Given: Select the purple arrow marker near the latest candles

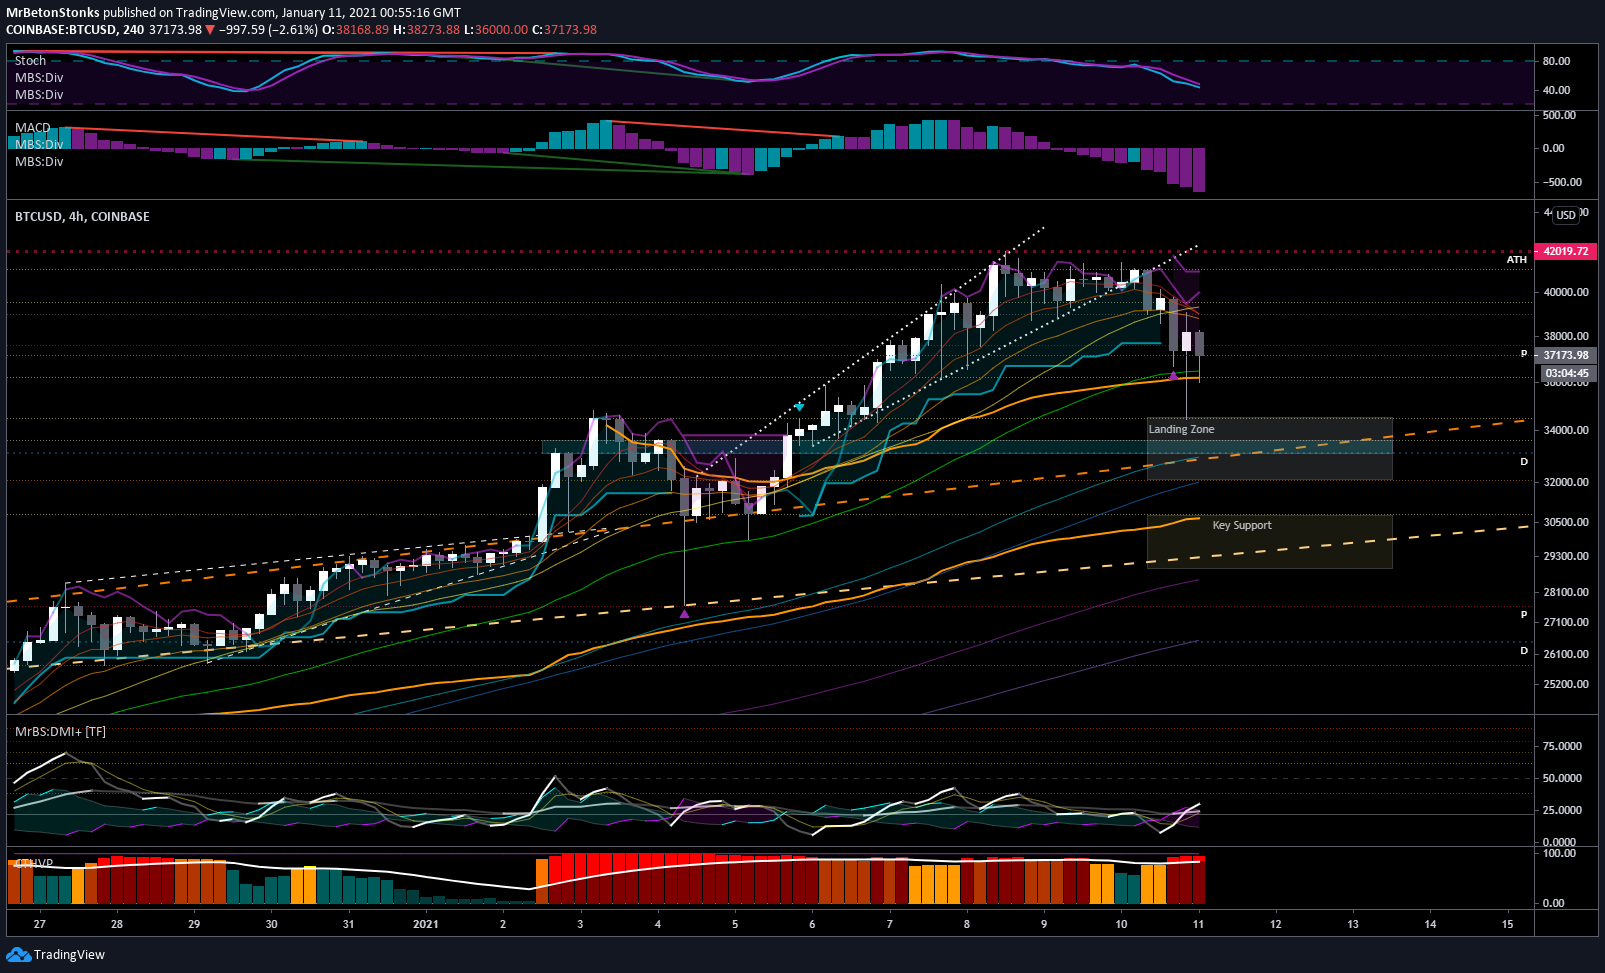Looking at the screenshot, I should tap(1173, 376).
